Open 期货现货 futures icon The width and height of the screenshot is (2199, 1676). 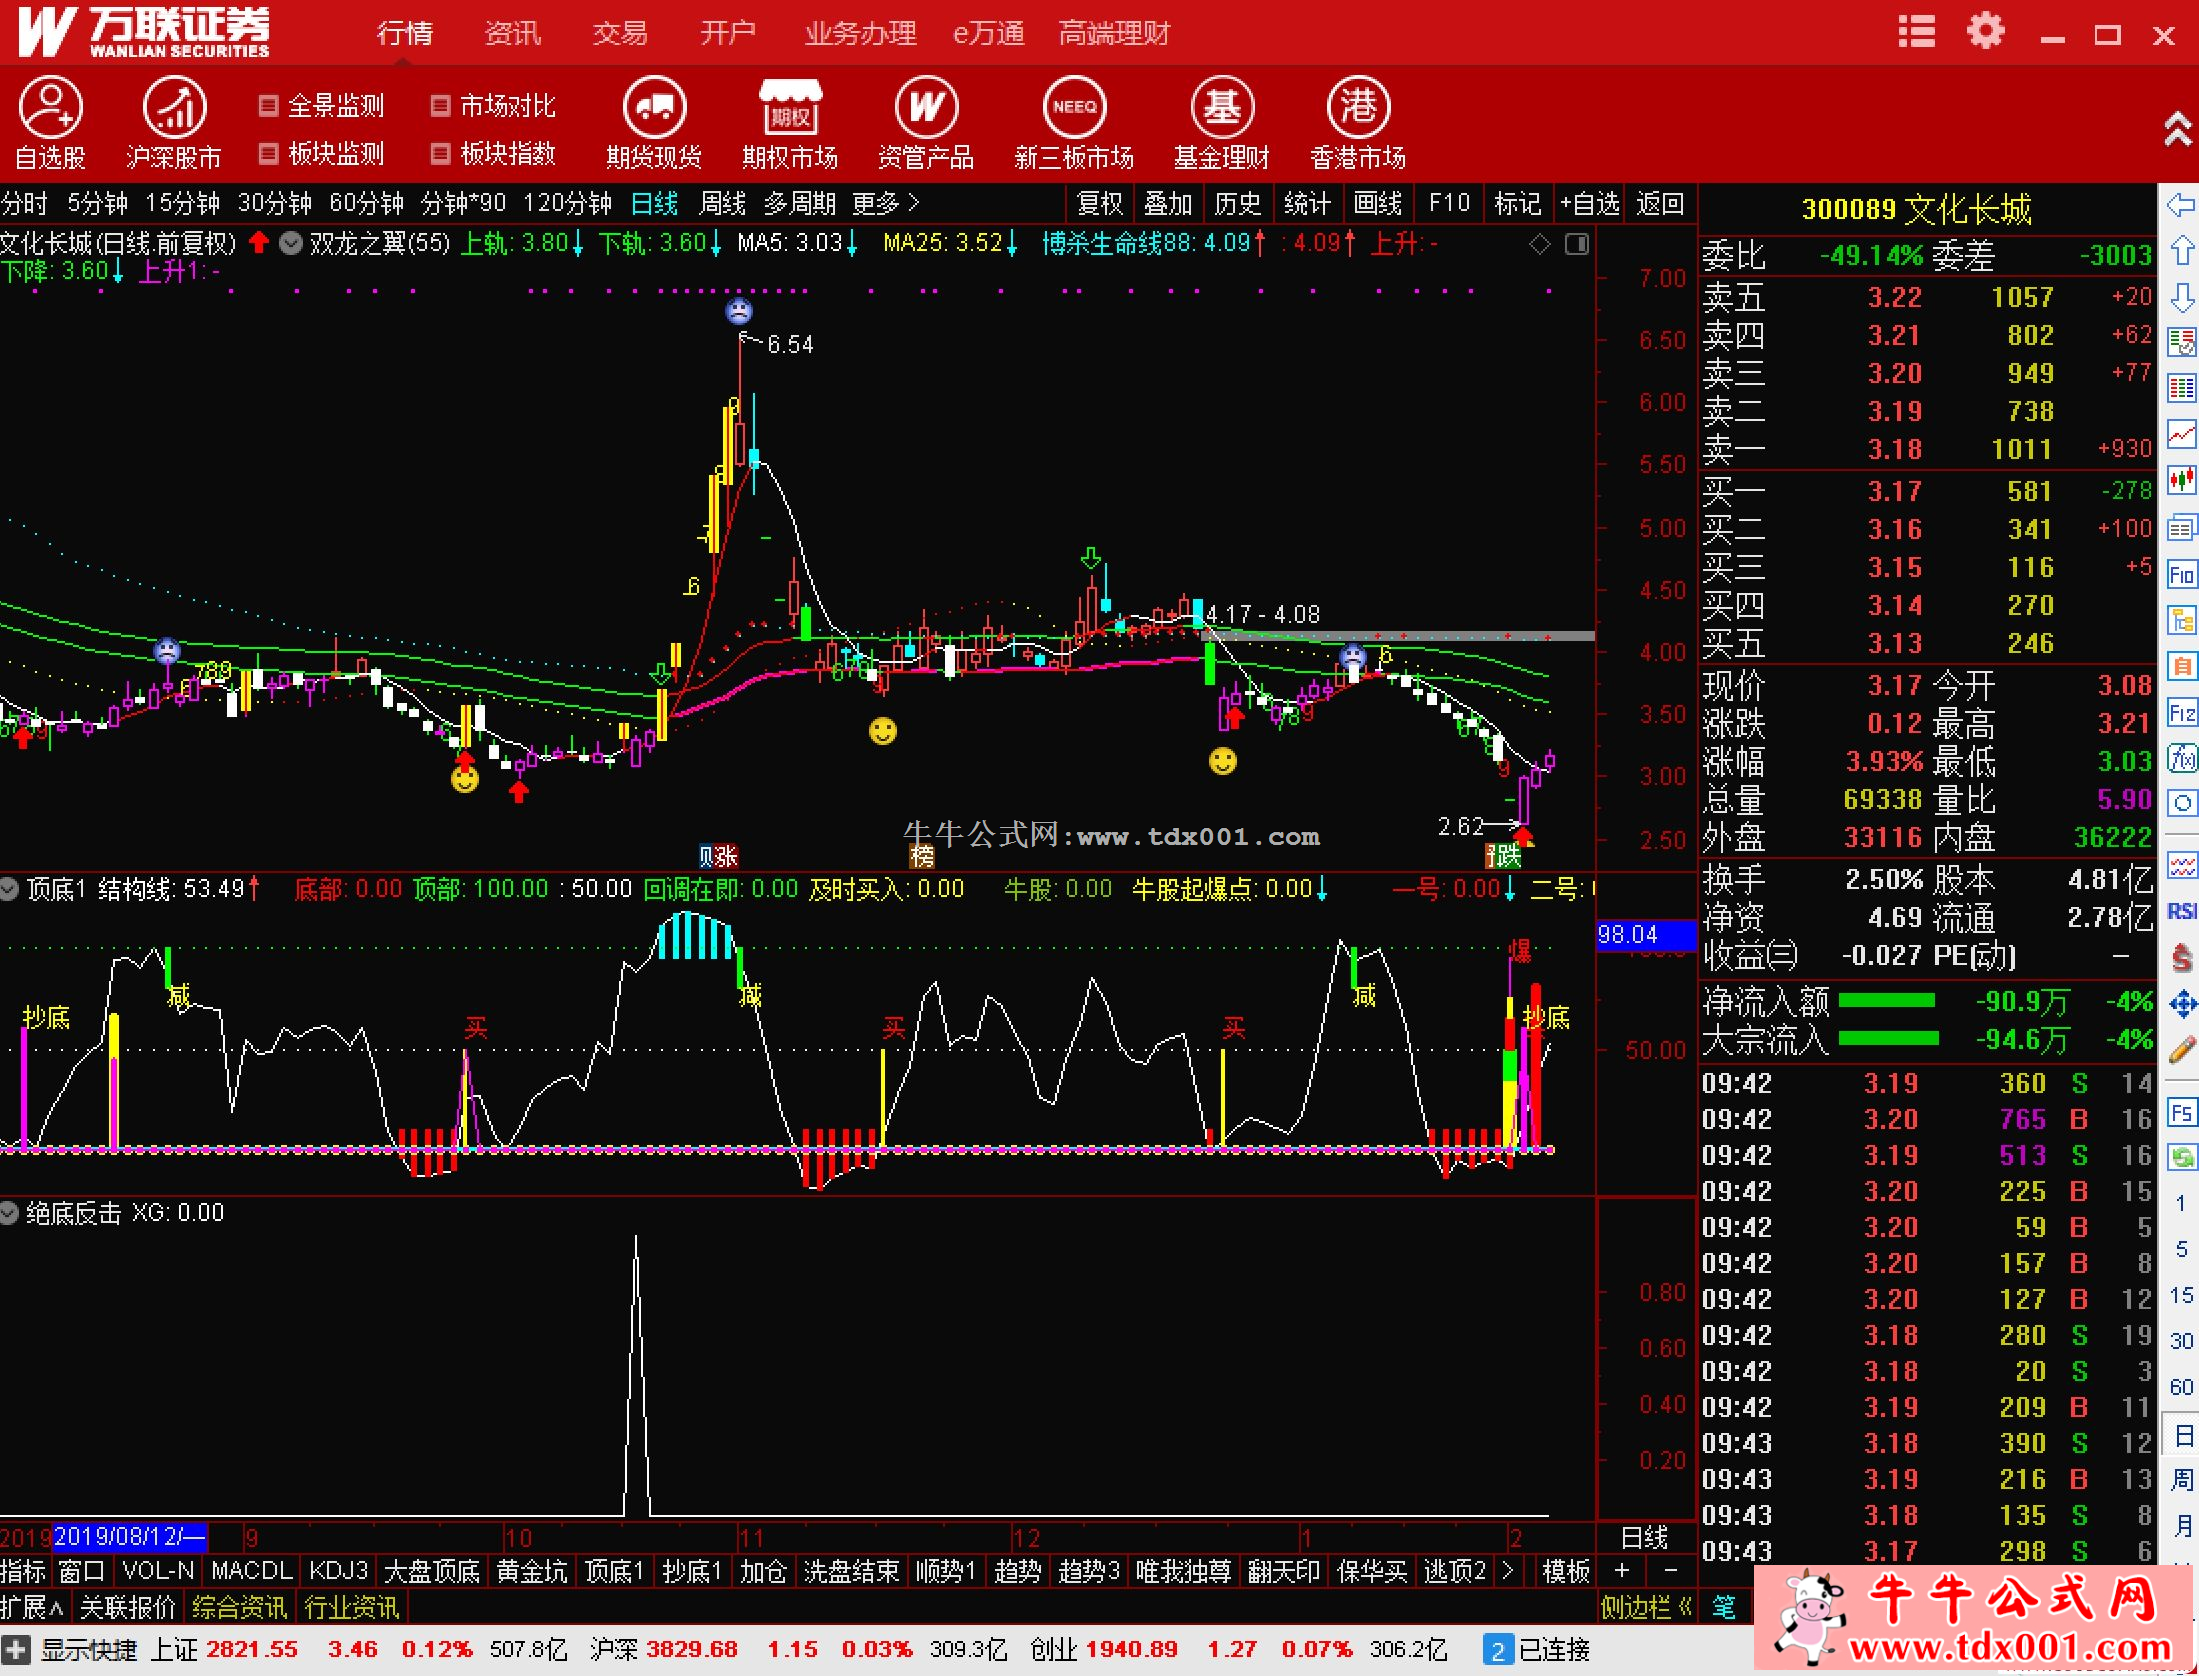pos(654,122)
